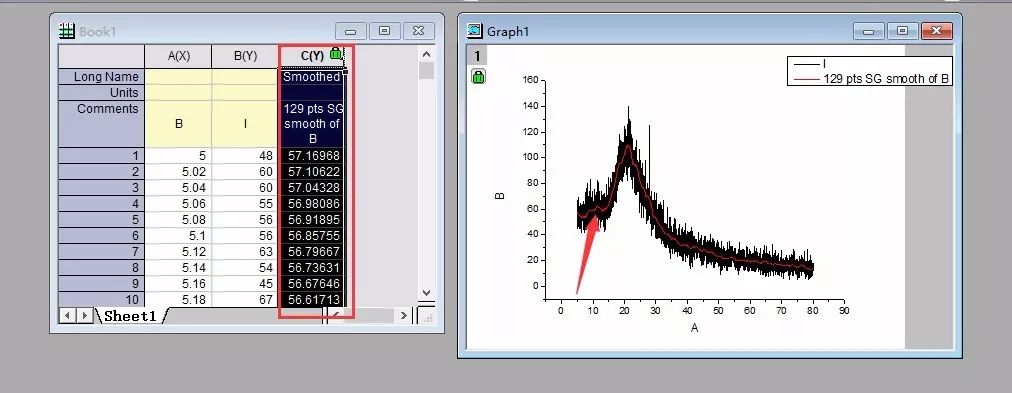
Task: Click the Smoothed long name cell
Action: [x=312, y=77]
